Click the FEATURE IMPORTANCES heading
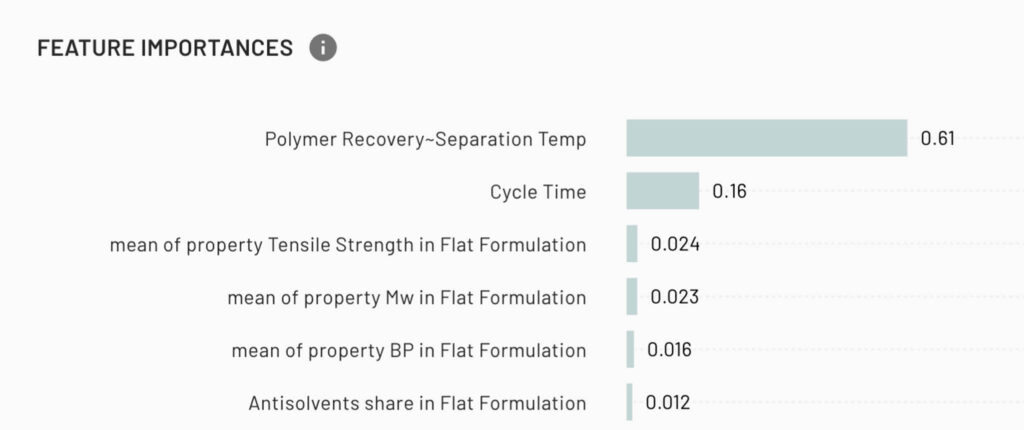The image size is (1024, 430). (165, 48)
